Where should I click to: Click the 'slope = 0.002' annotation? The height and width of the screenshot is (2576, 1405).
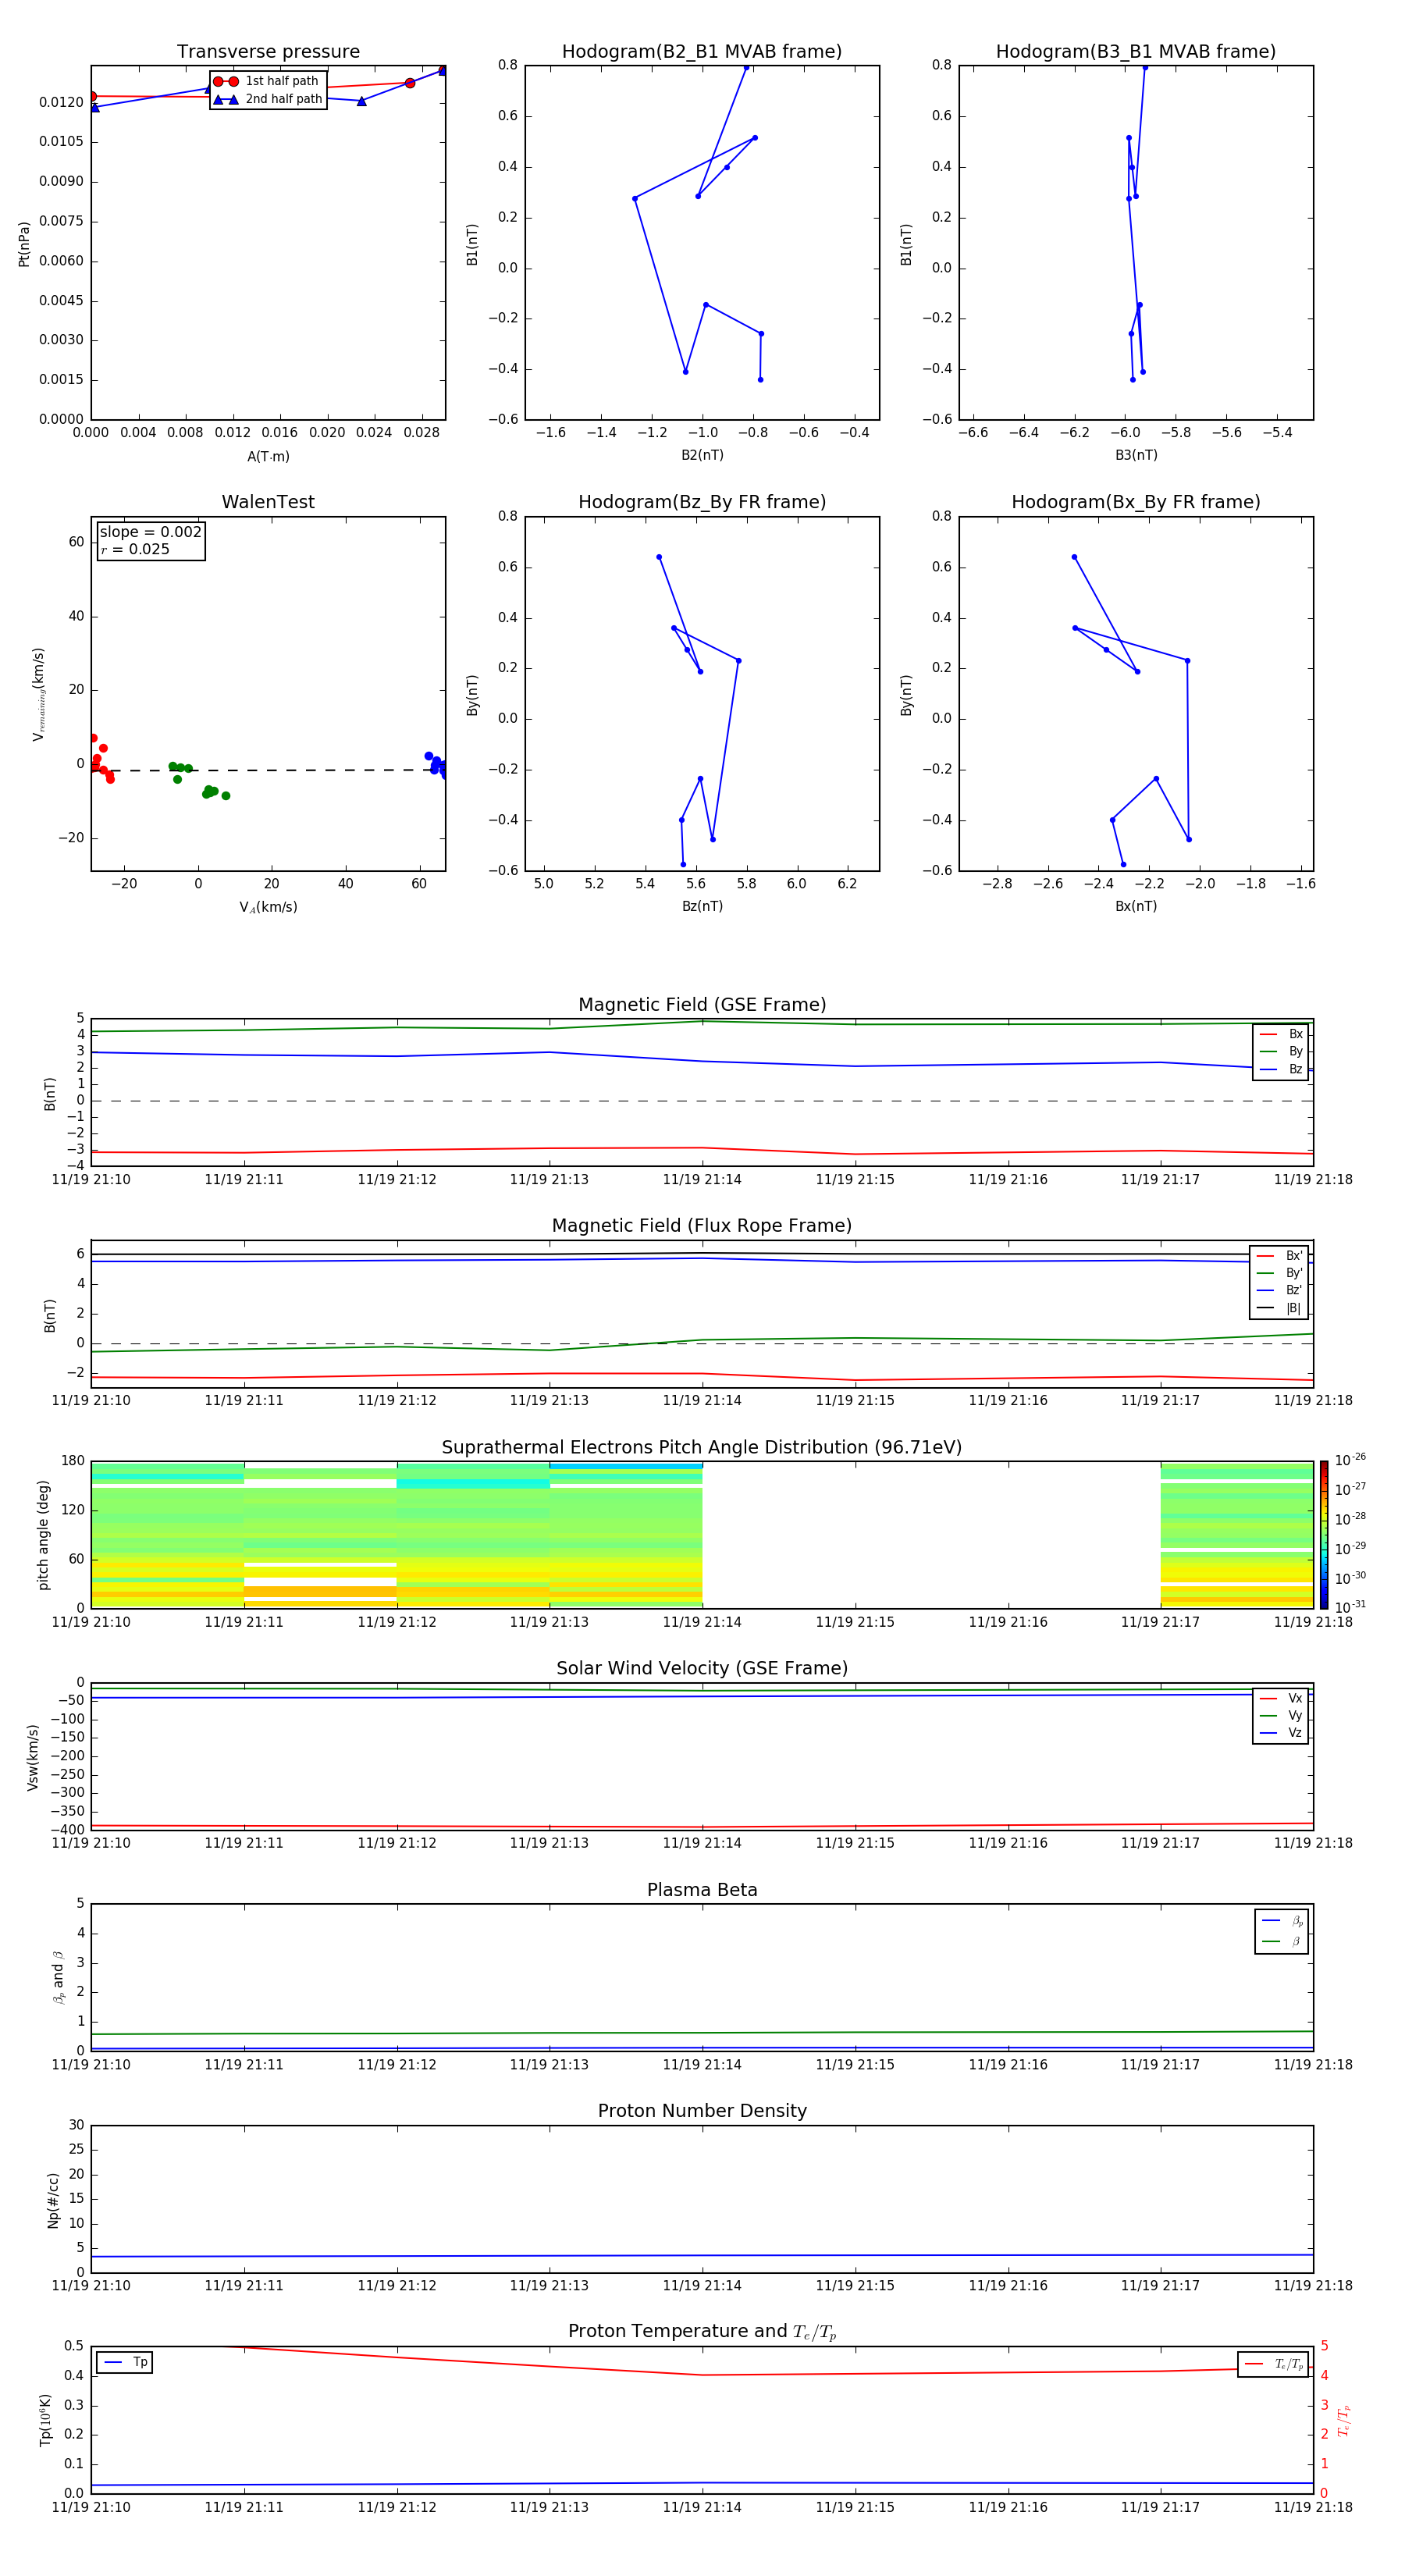(x=151, y=532)
